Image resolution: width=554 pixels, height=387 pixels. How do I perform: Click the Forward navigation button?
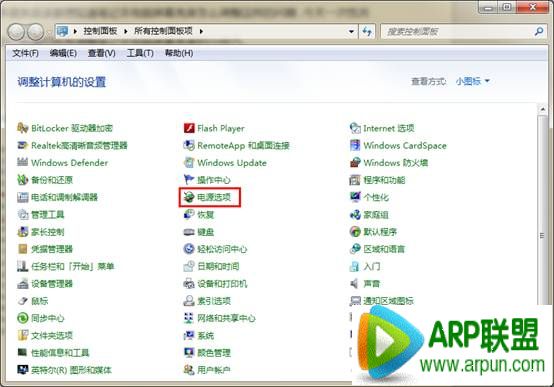click(x=36, y=32)
